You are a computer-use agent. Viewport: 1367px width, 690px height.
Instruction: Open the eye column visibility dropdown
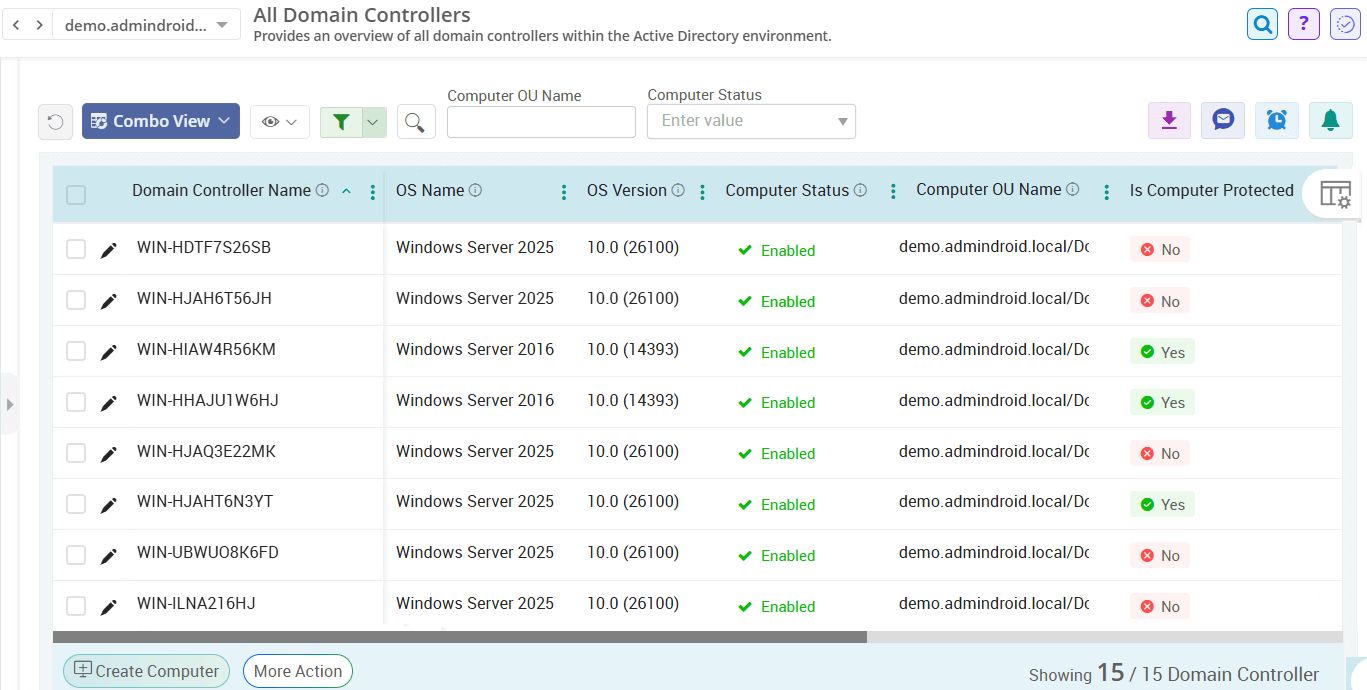(280, 120)
